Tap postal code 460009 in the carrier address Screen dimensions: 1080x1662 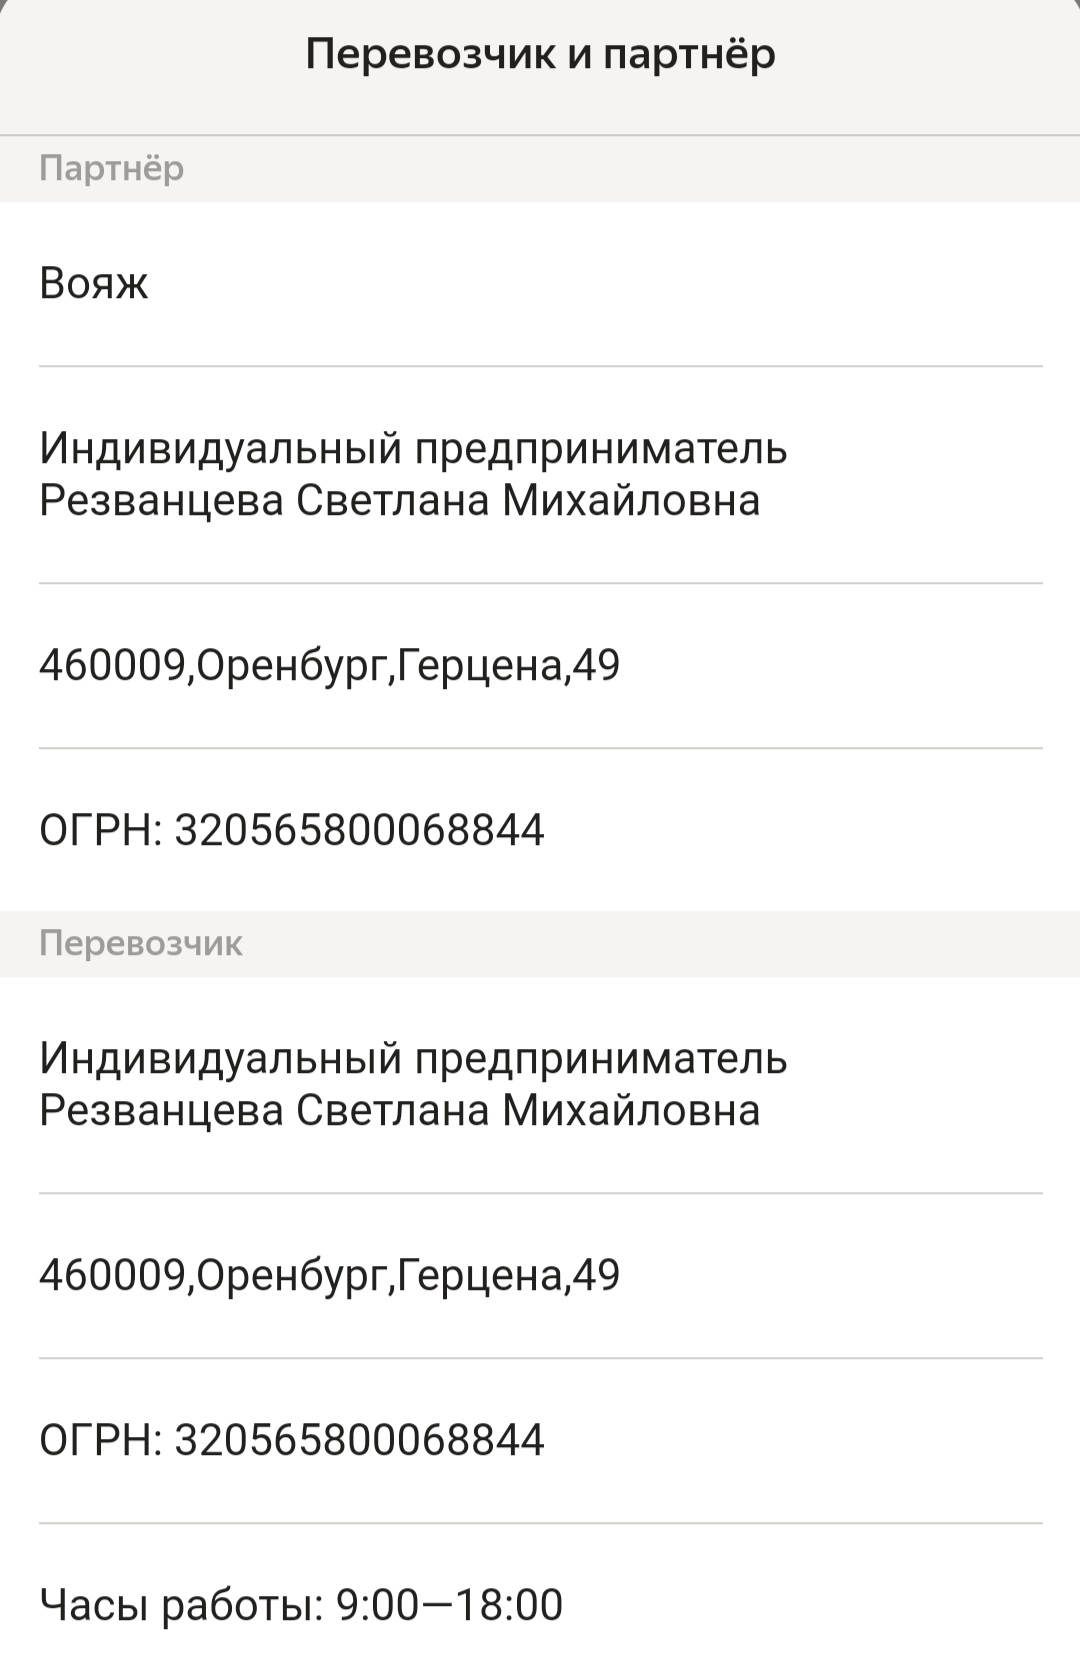[x=112, y=1275]
